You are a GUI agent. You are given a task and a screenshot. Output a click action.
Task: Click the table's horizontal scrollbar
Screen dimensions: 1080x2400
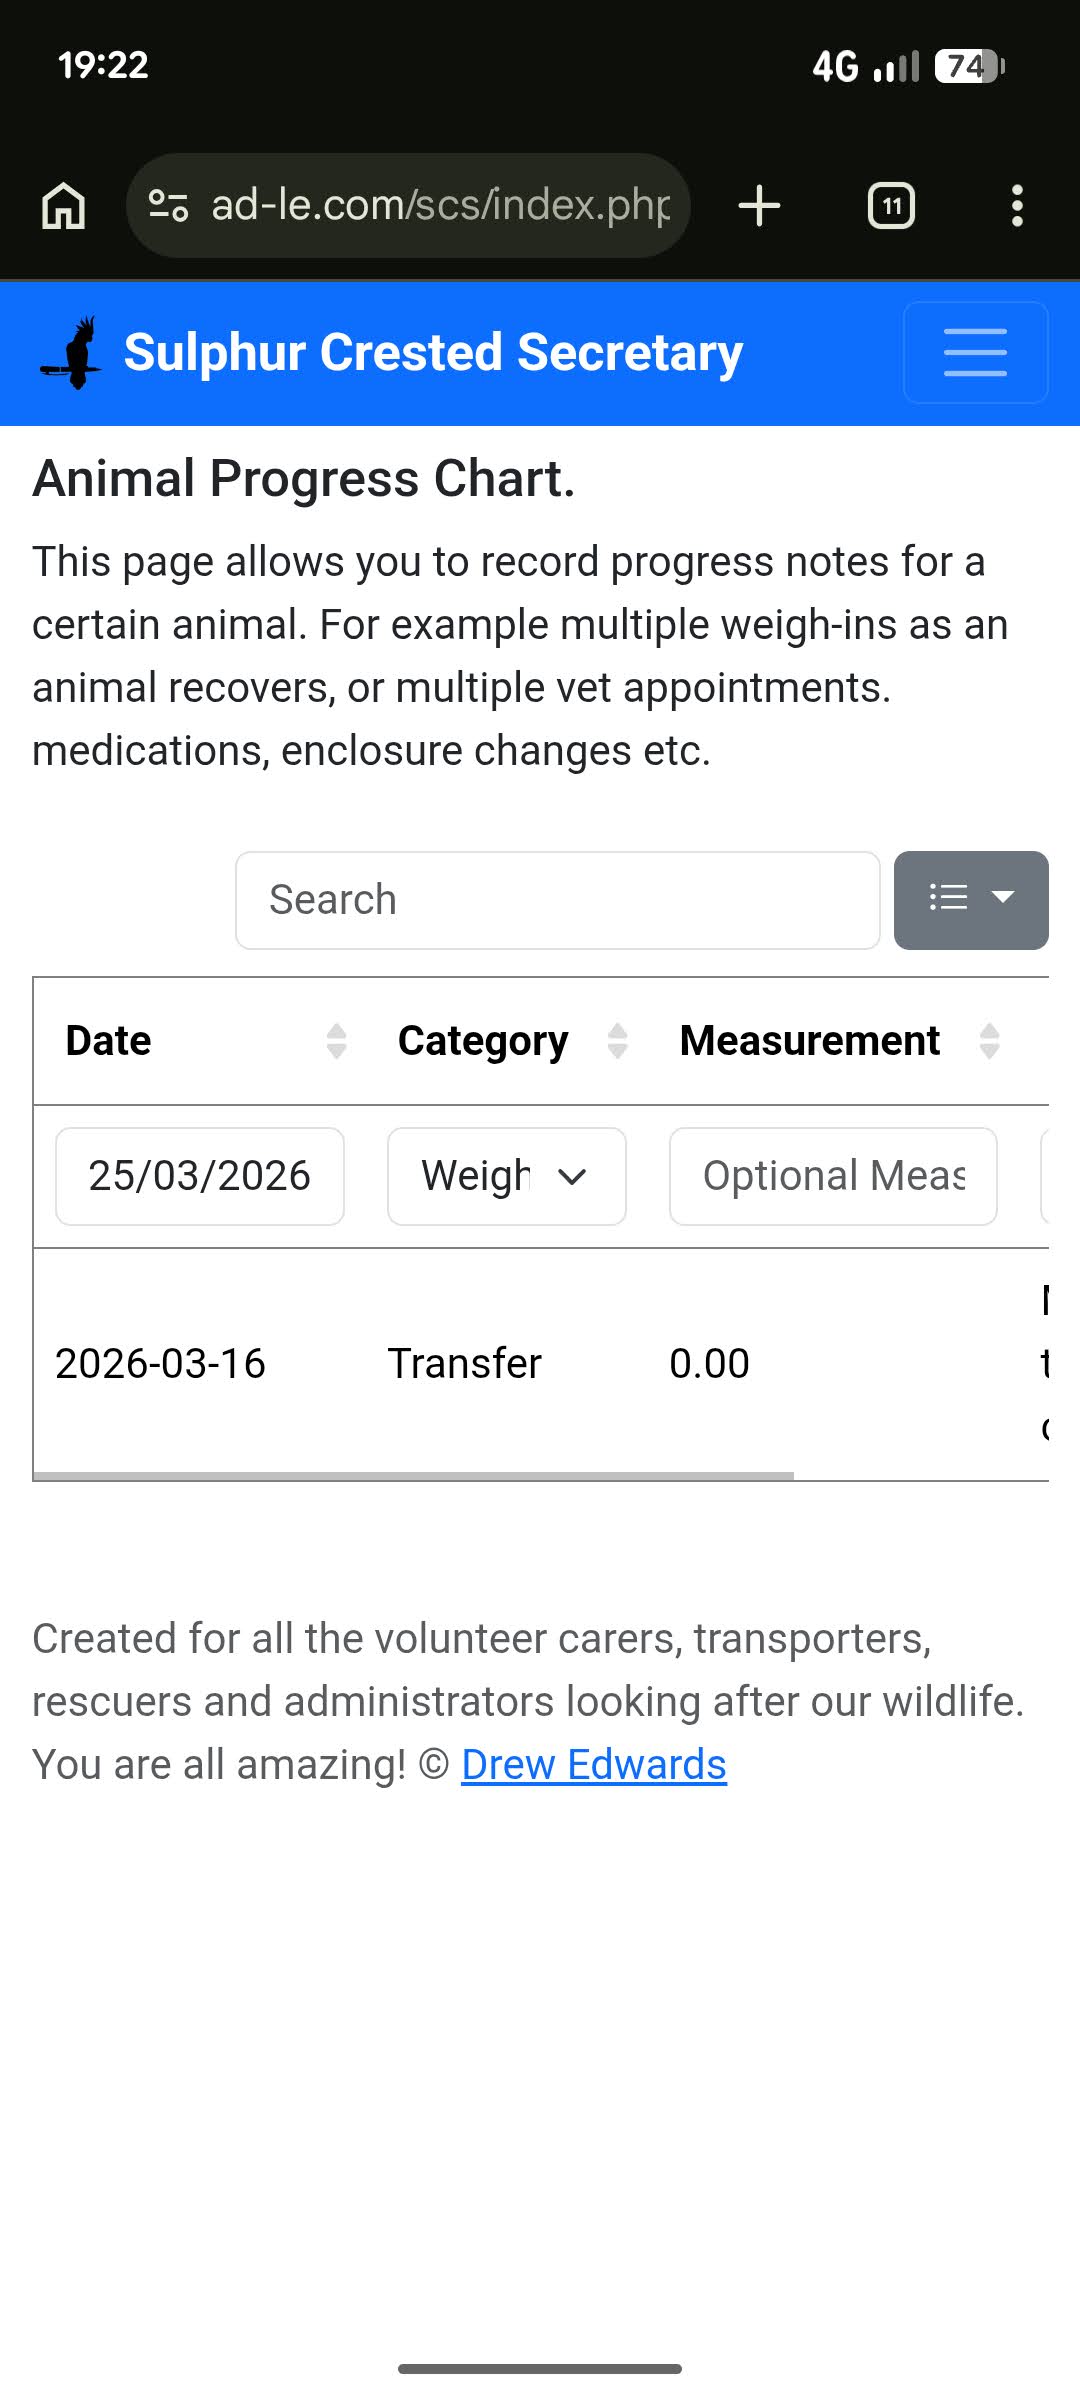coord(414,1475)
